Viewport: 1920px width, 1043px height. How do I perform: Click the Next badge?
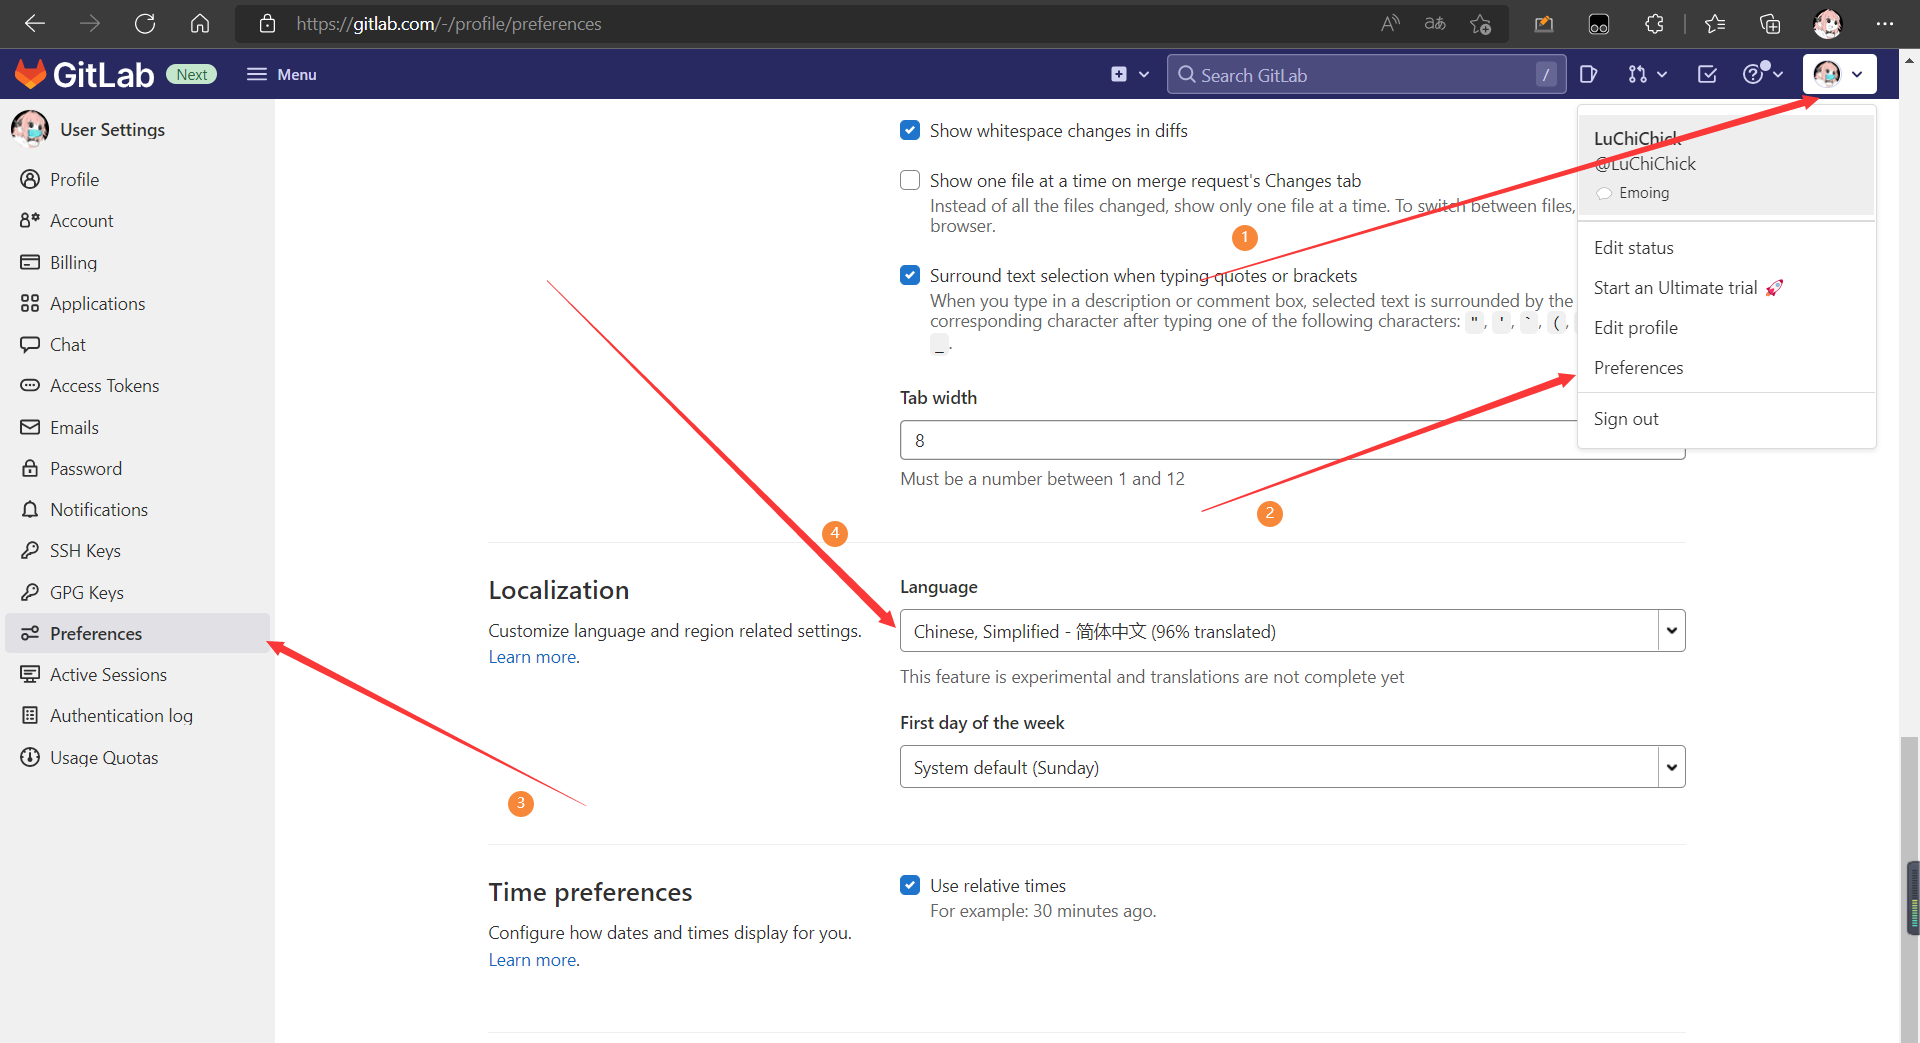(191, 74)
